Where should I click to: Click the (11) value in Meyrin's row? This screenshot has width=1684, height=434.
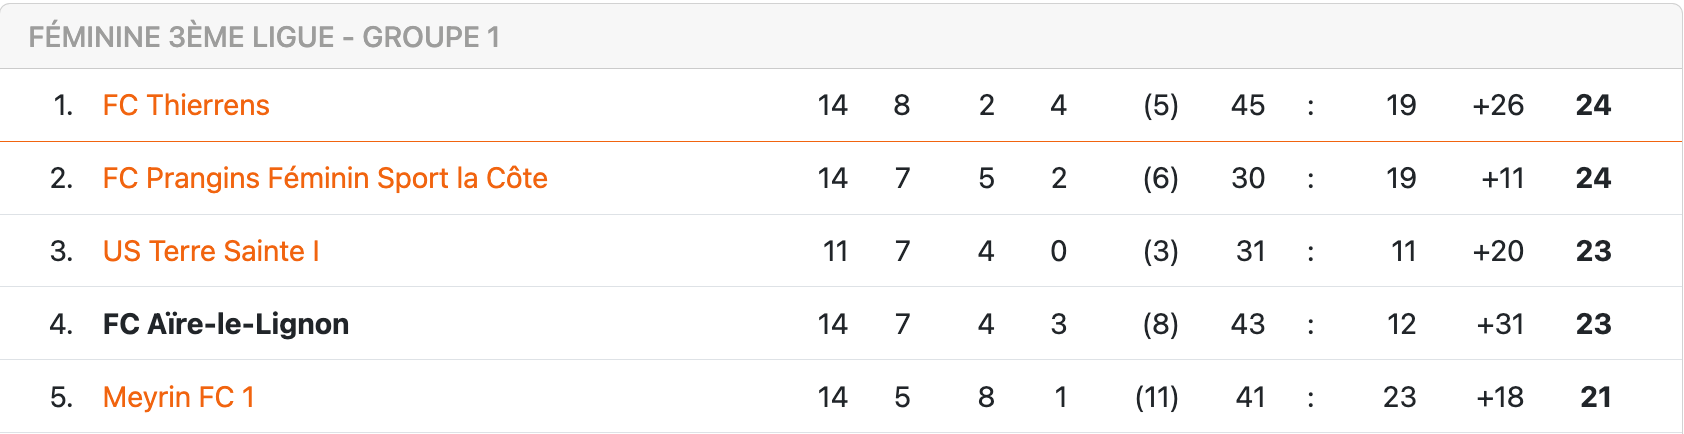tap(1156, 397)
